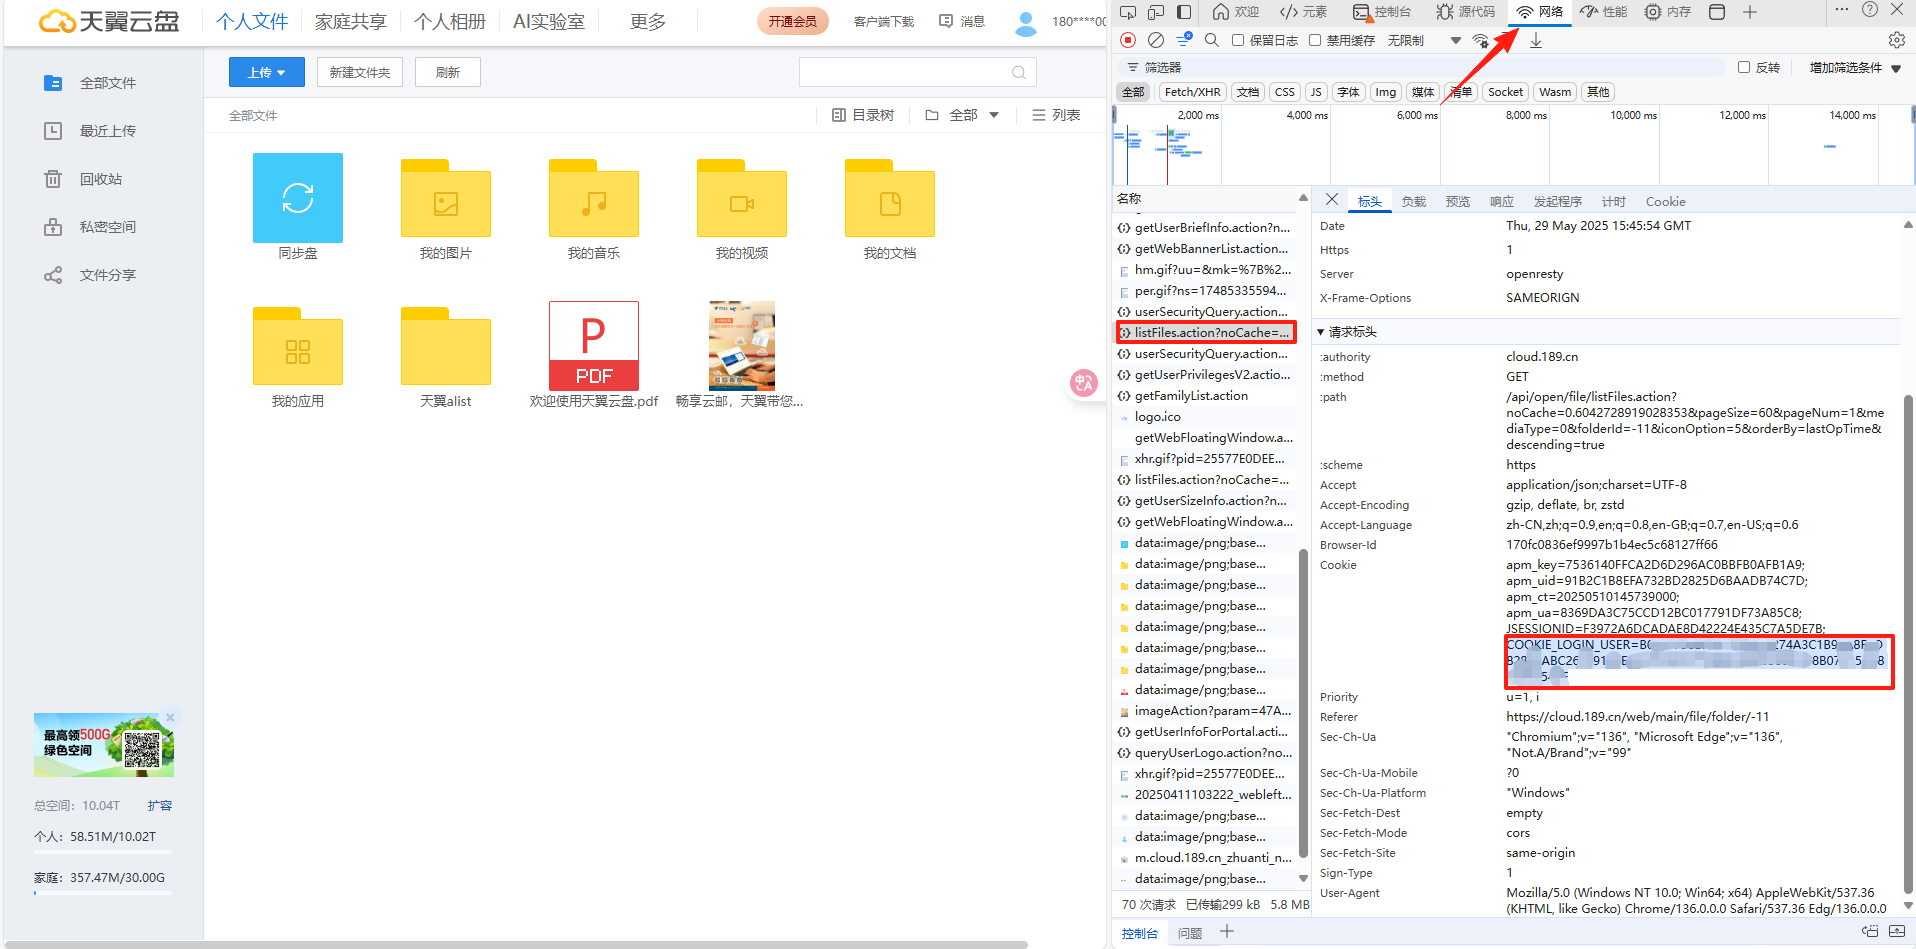Open the 上传 upload dropdown button
The width and height of the screenshot is (1916, 949).
267,72
